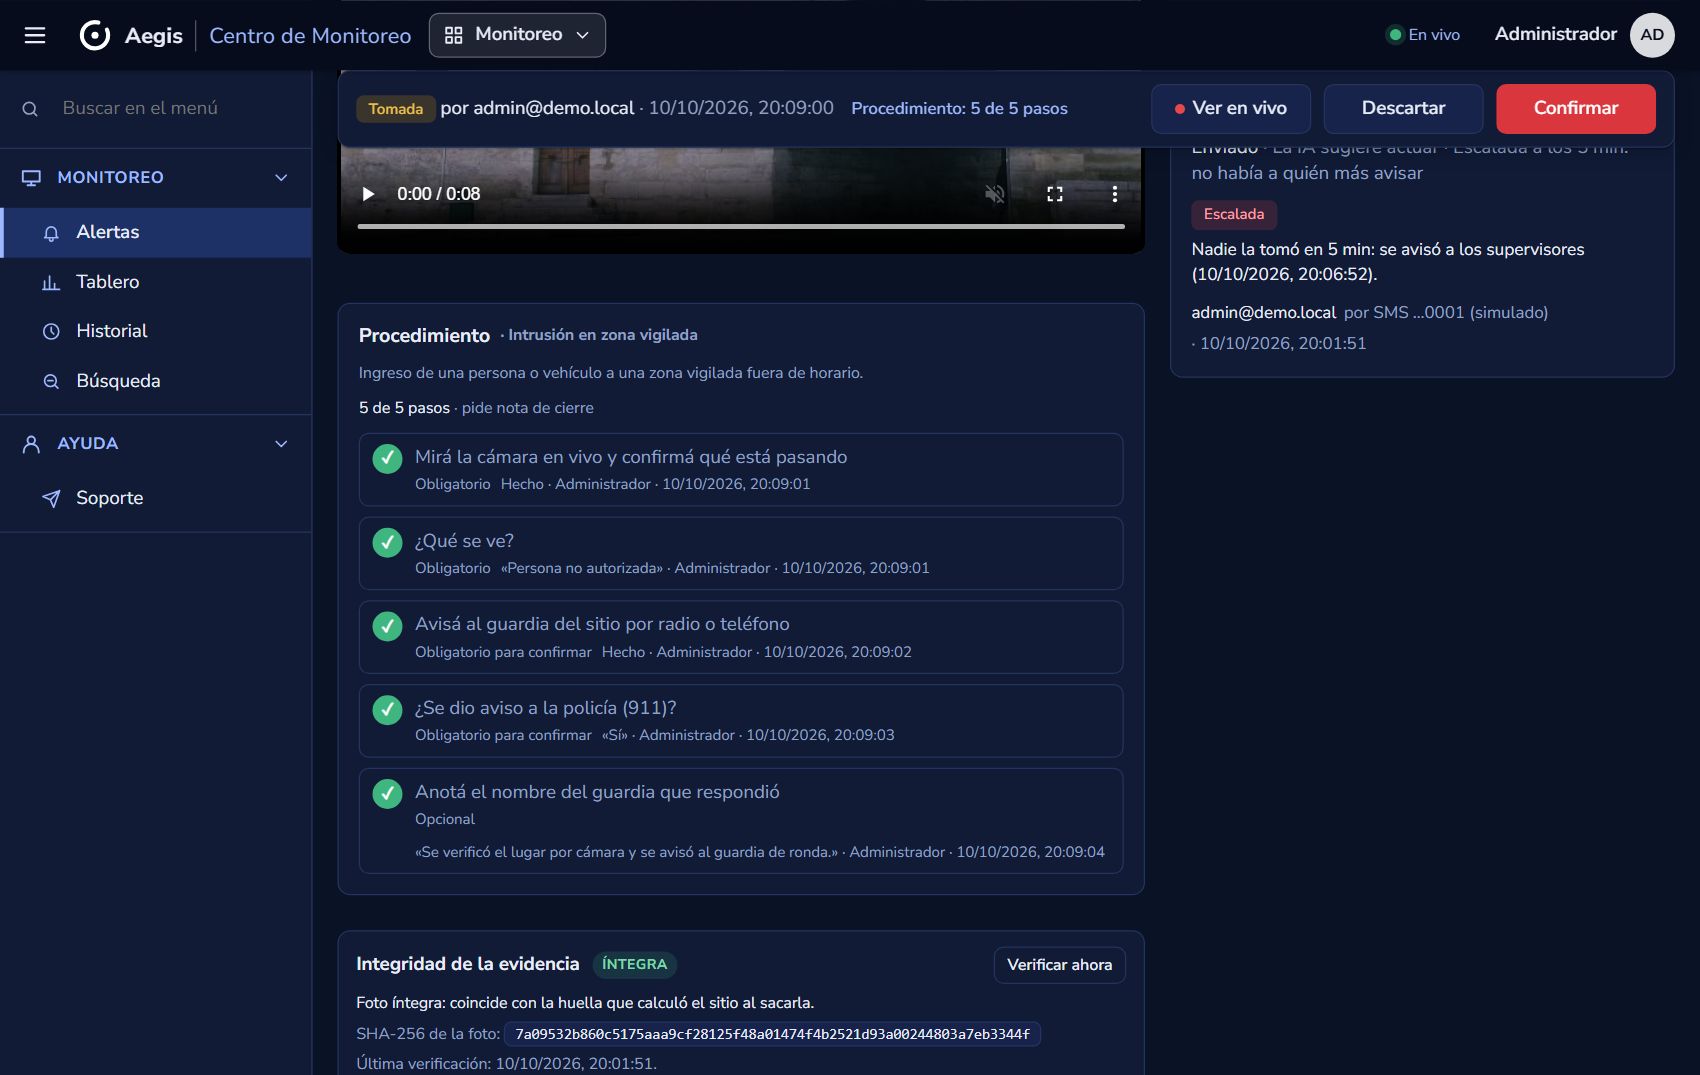Click the ÍNTEGRA integrity badge

(635, 965)
